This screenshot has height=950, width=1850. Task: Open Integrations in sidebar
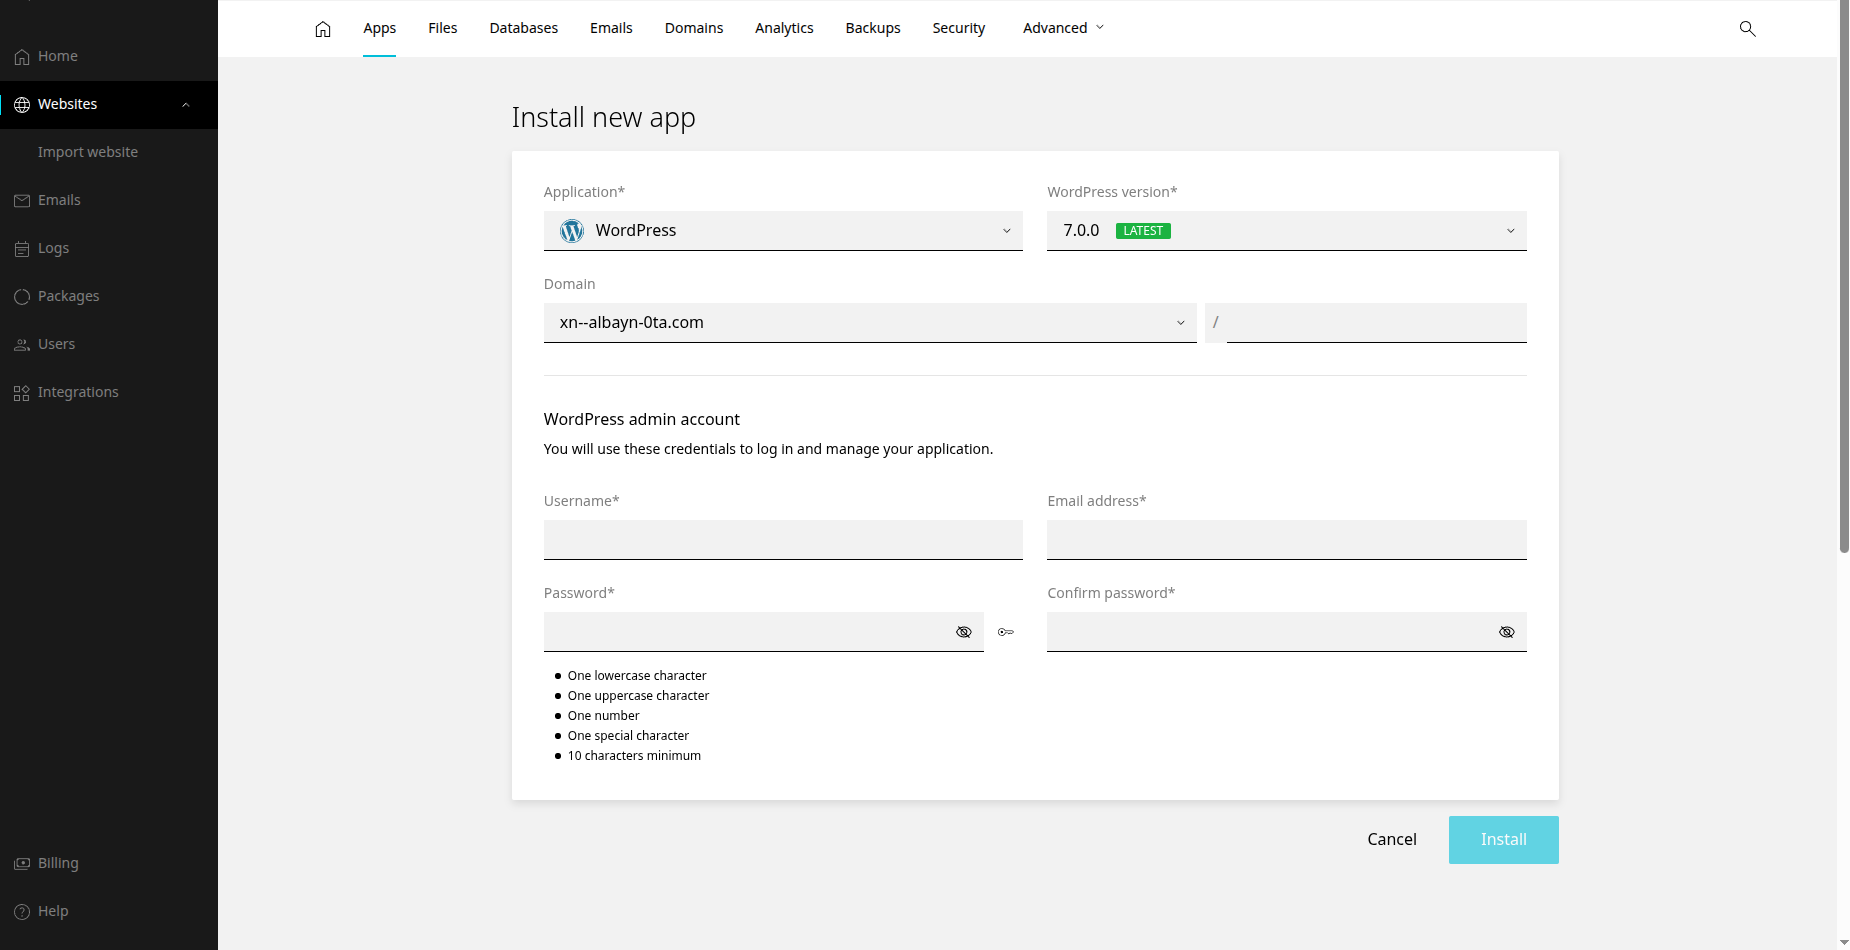pyautogui.click(x=78, y=392)
